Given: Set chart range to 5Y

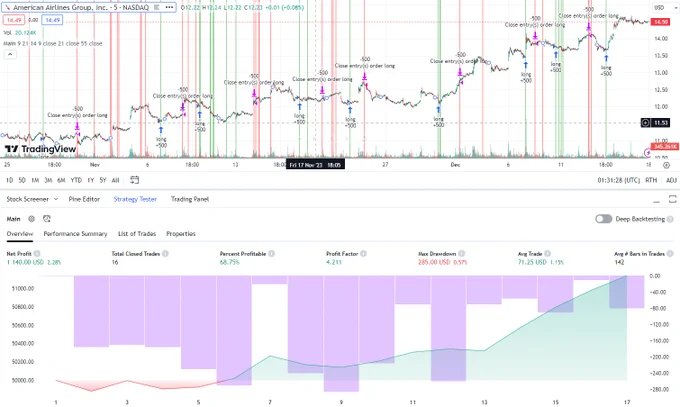Looking at the screenshot, I should (102, 180).
